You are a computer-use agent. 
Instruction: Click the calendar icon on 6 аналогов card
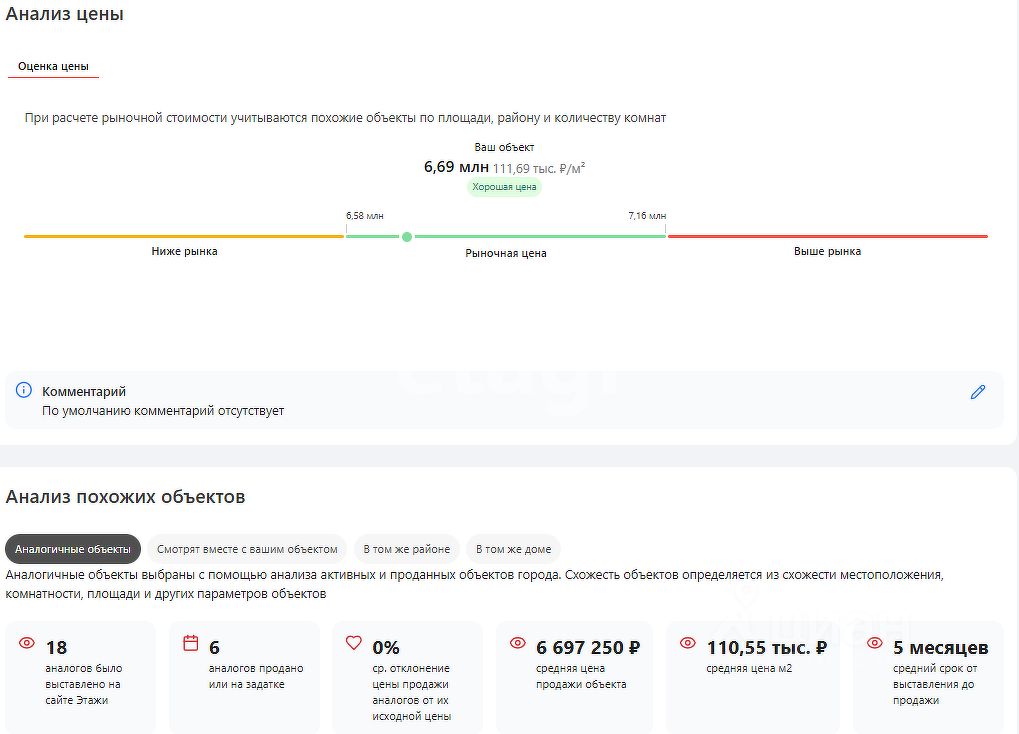190,643
